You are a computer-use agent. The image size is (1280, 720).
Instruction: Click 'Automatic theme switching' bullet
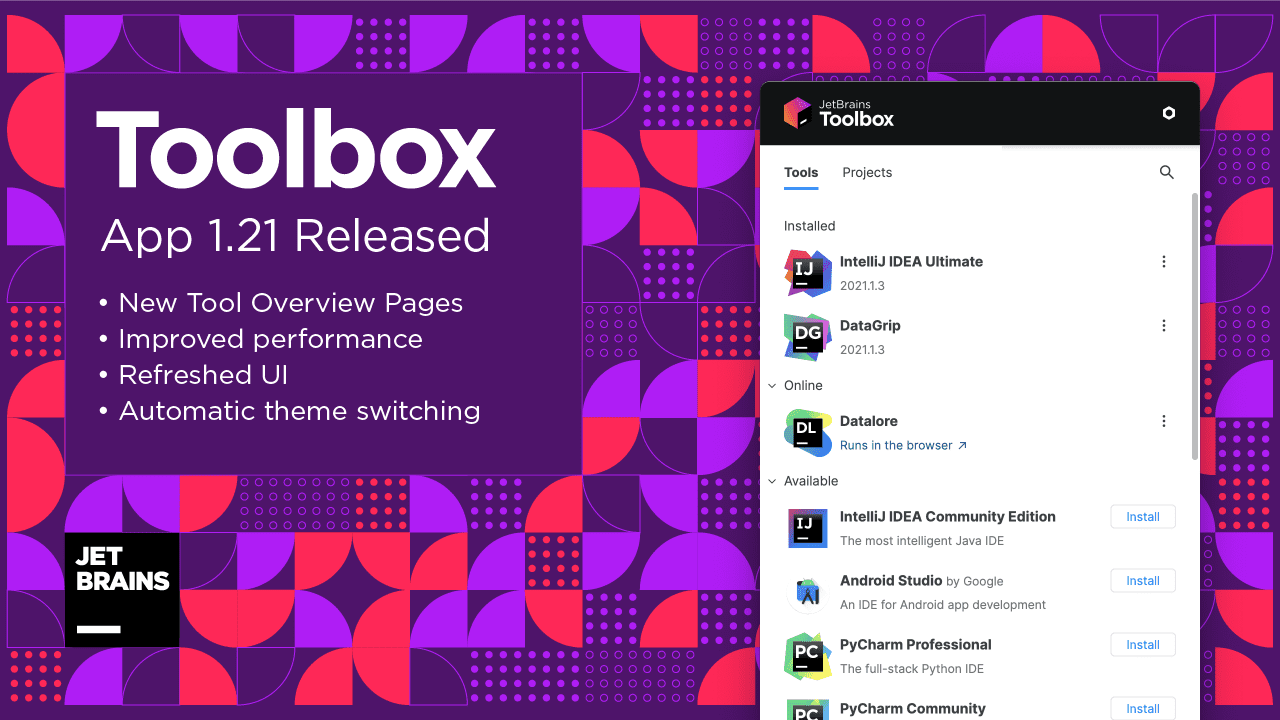299,412
